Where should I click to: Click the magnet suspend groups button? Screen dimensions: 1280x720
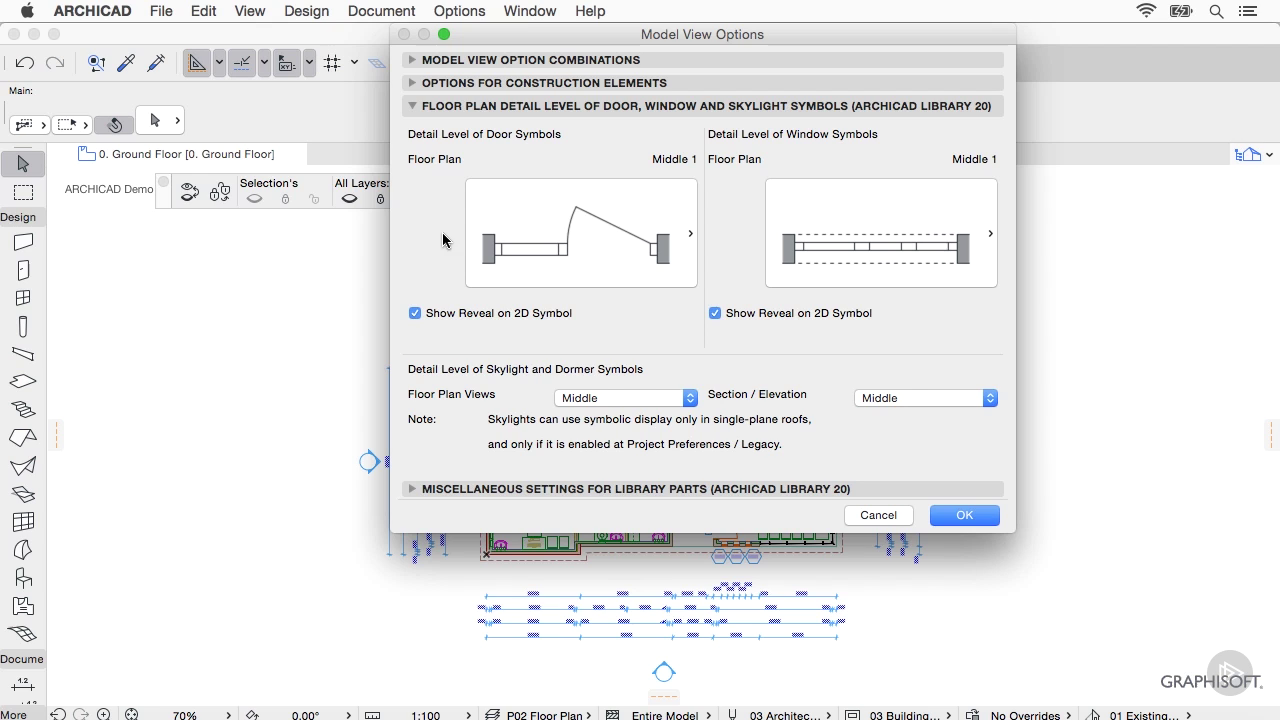coord(114,125)
